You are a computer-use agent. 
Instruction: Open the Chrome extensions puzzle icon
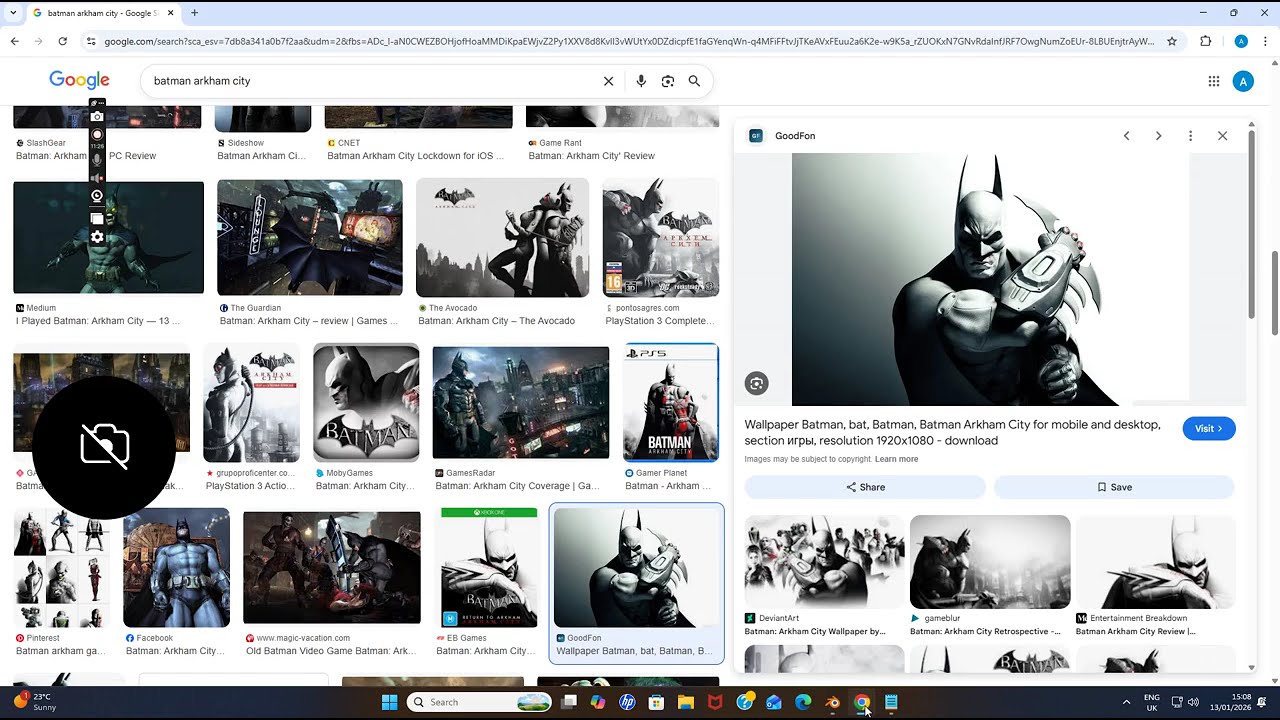(x=1205, y=41)
